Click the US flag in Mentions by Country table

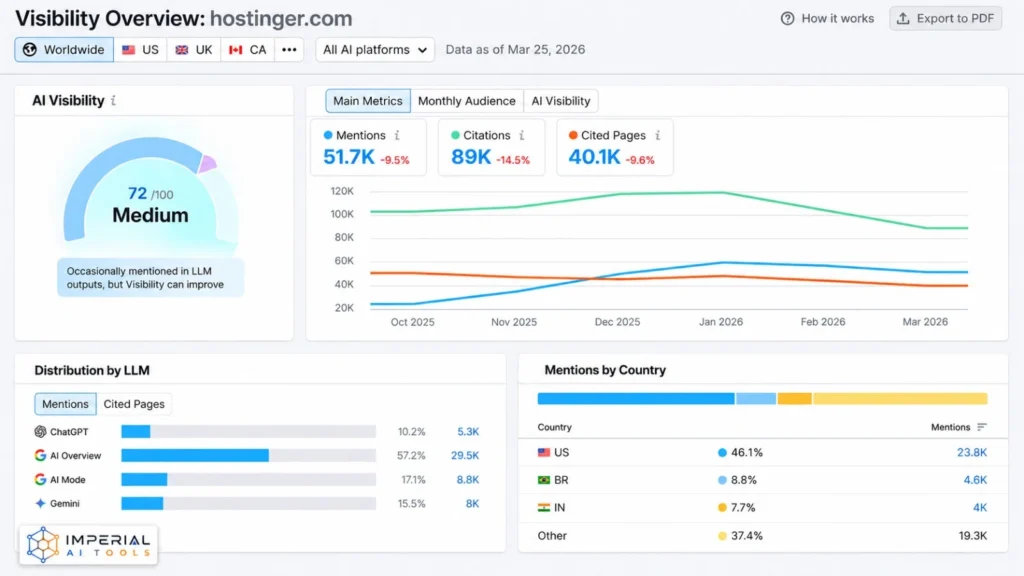pos(544,453)
